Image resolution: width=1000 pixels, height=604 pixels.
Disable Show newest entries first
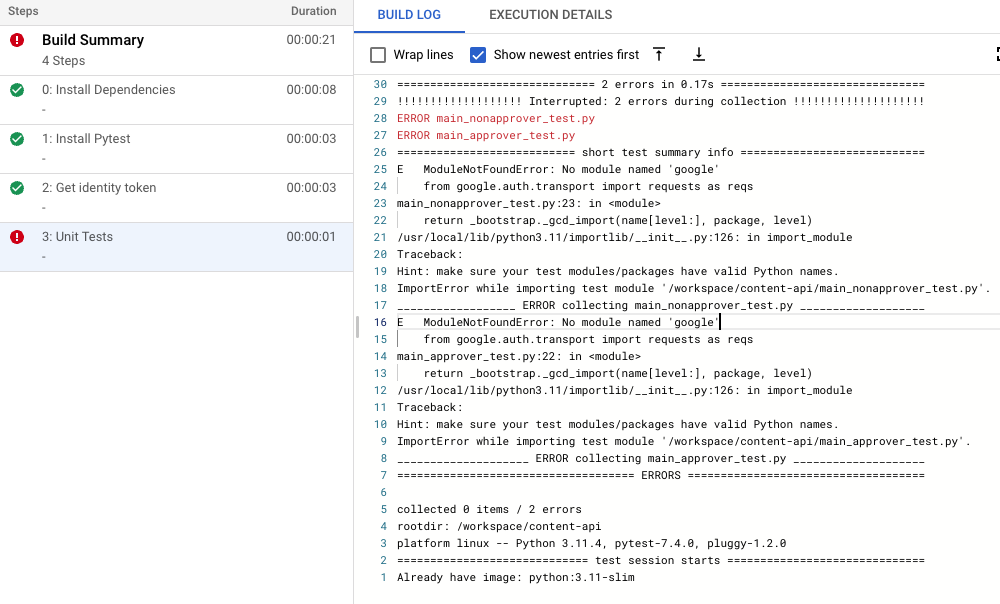pyautogui.click(x=478, y=54)
